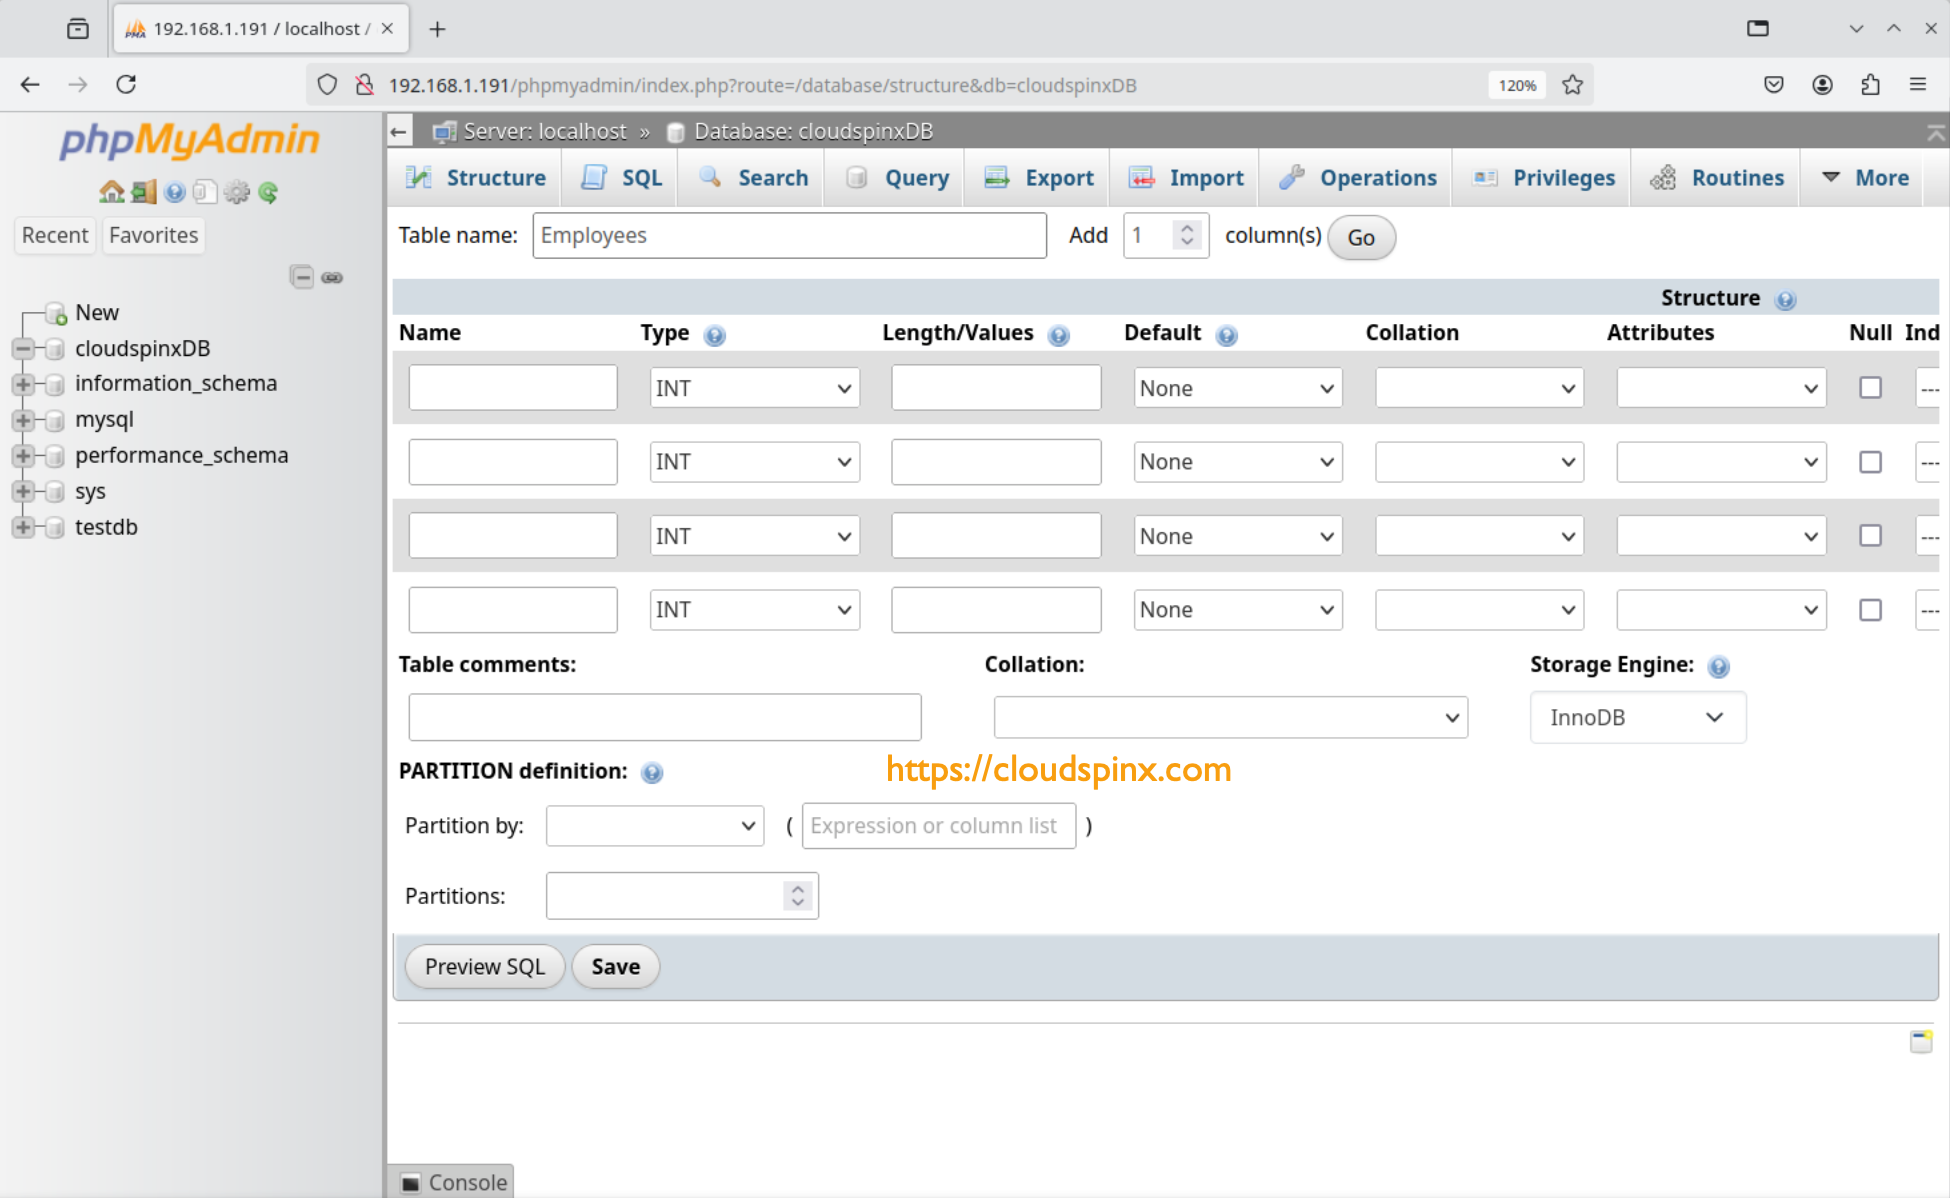Open panel settings with the gear icon
Image resolution: width=1950 pixels, height=1198 pixels.
click(237, 191)
